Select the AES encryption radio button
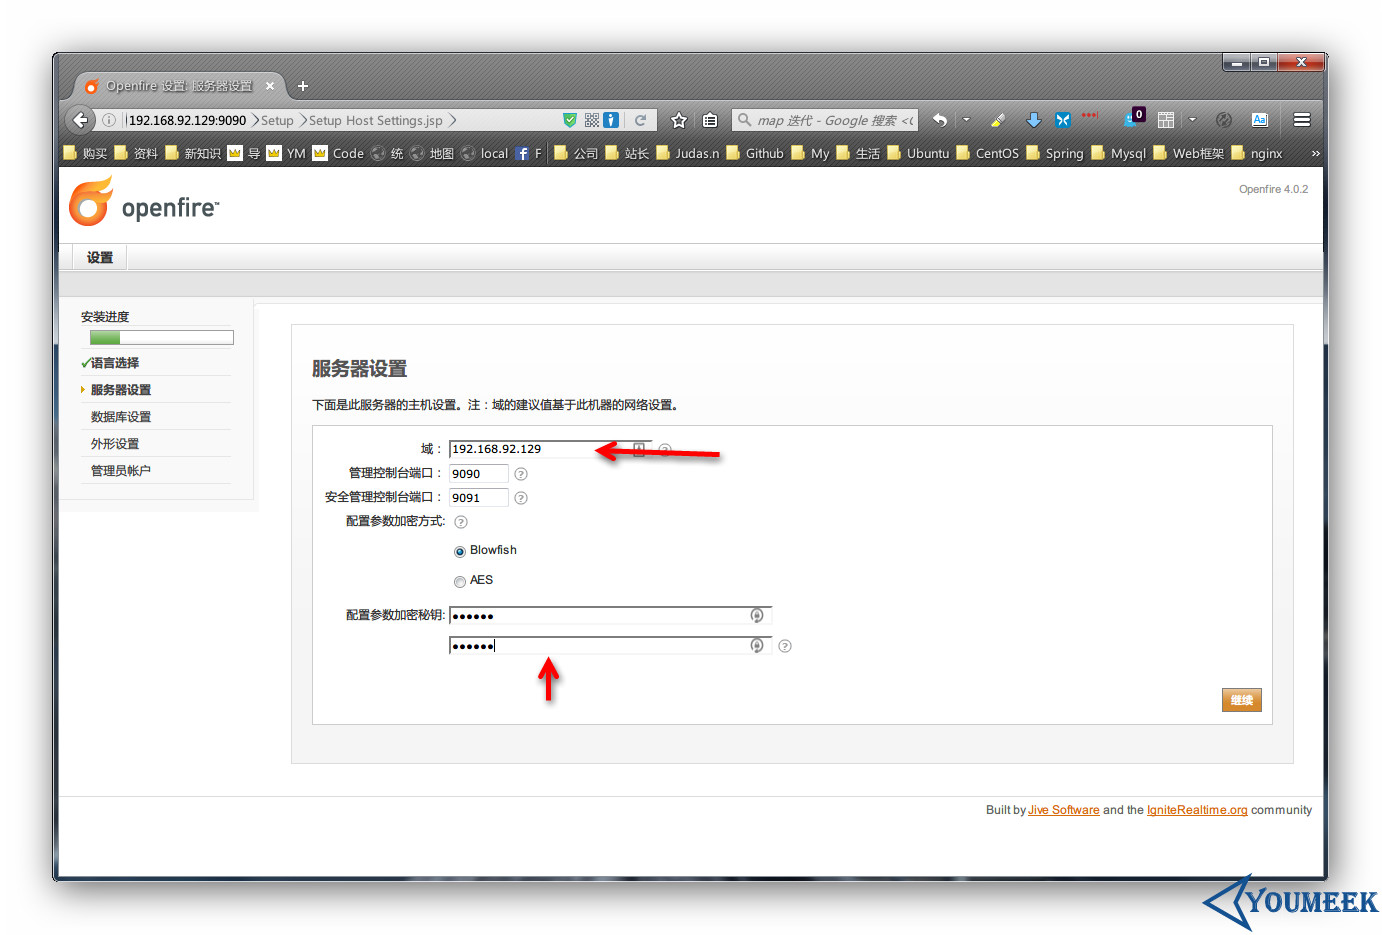 click(x=460, y=581)
